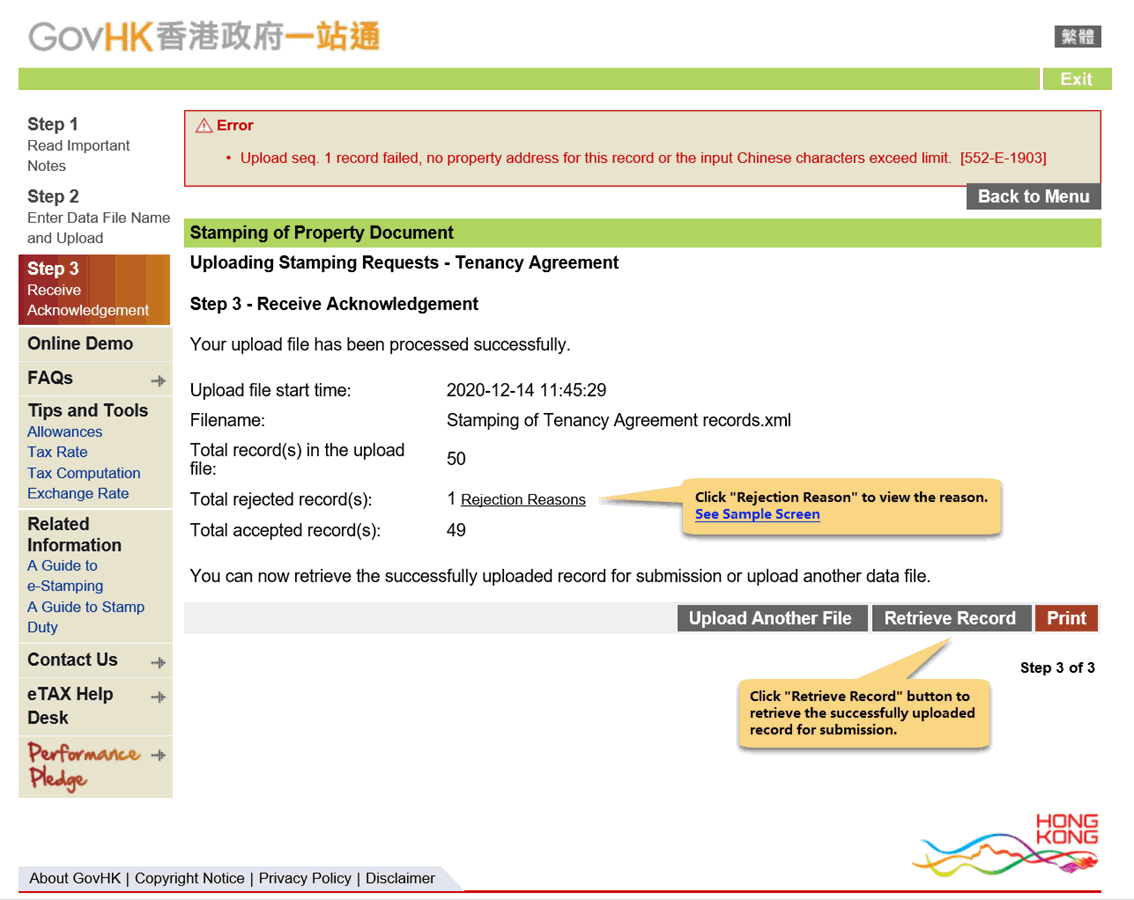Click the error warning triangle icon

pyautogui.click(x=204, y=125)
